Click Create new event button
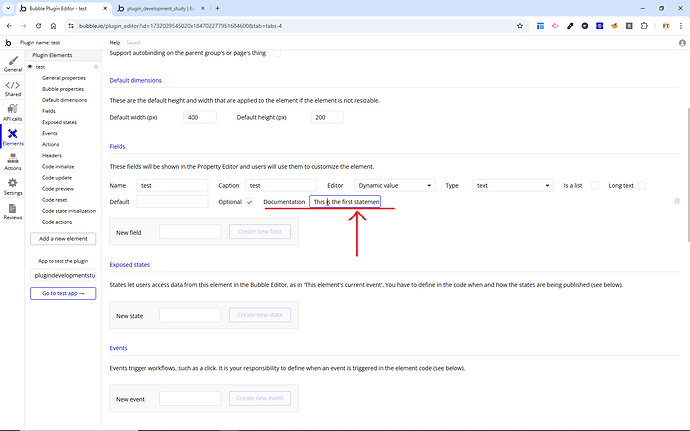The width and height of the screenshot is (690, 431). point(260,398)
